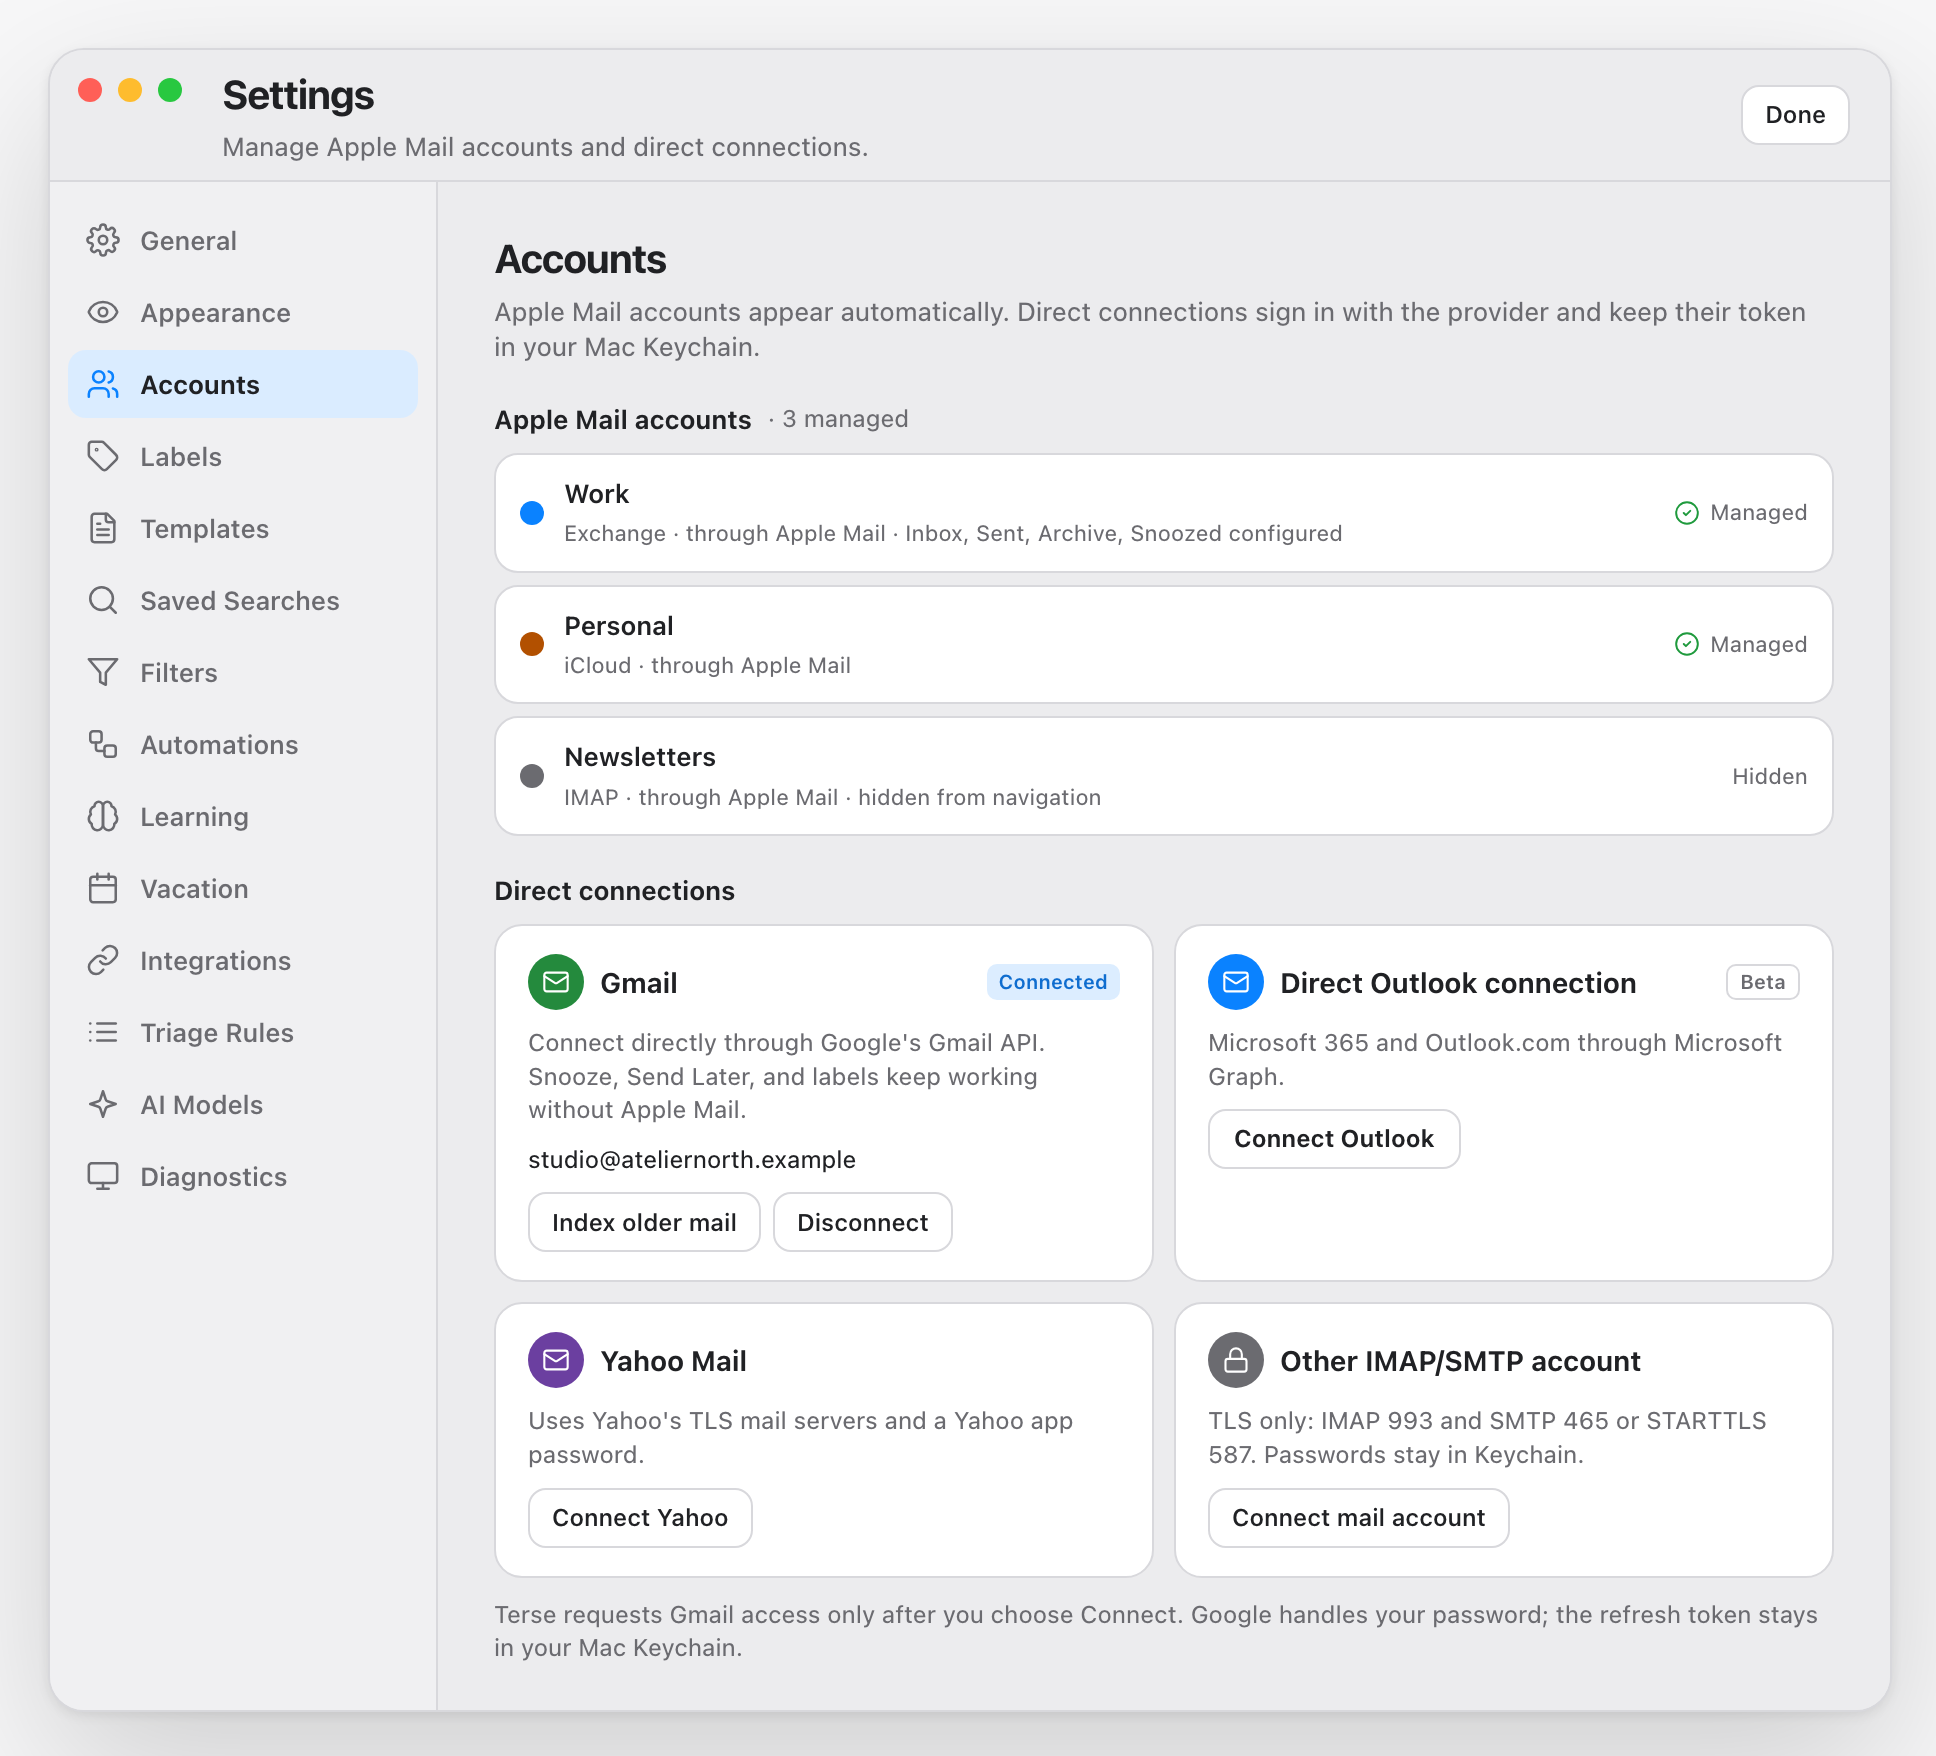The image size is (1936, 1756).
Task: Go to Saved Searches in sidebar
Action: click(x=243, y=601)
